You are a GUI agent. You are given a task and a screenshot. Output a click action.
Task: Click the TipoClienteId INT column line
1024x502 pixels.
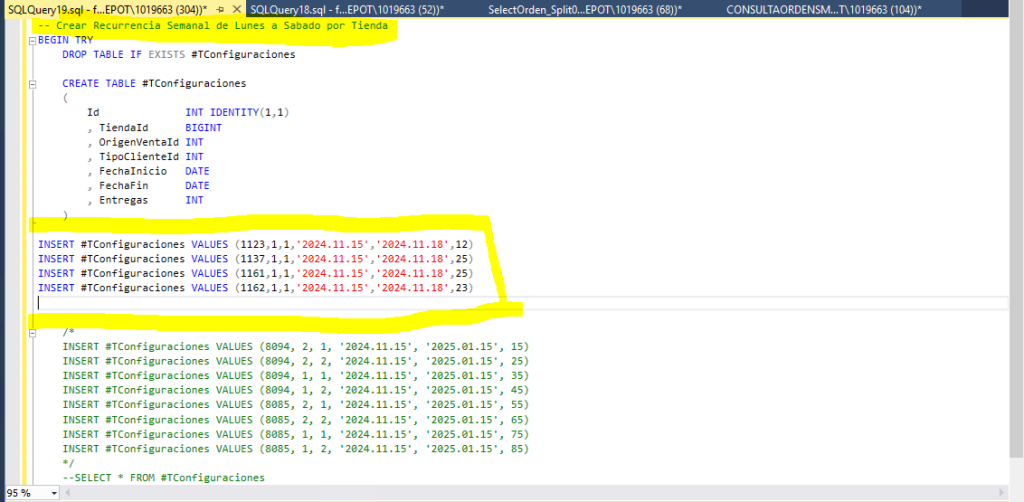[x=145, y=157]
